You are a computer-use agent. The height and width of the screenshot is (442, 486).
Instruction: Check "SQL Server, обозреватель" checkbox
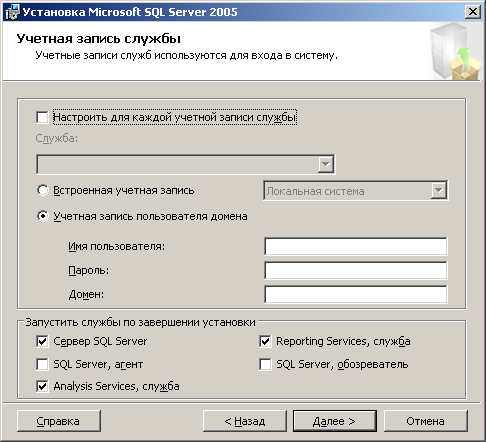(265, 364)
